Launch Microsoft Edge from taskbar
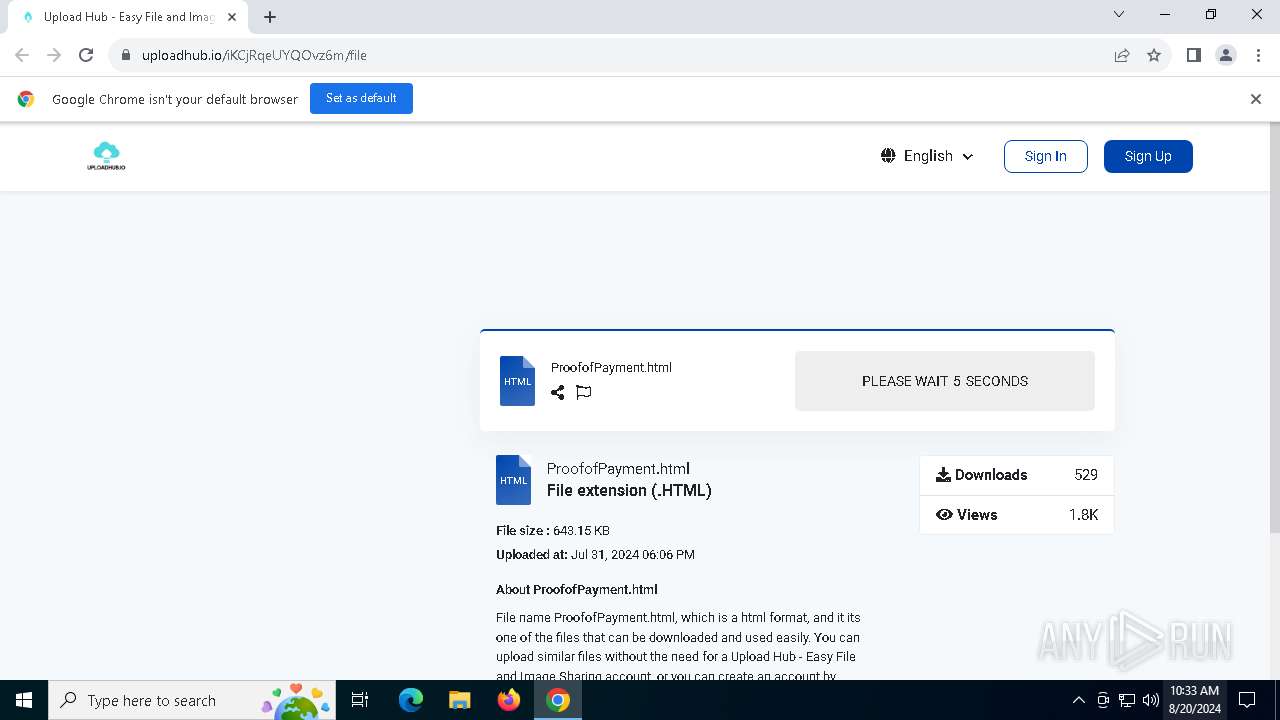 coord(410,700)
